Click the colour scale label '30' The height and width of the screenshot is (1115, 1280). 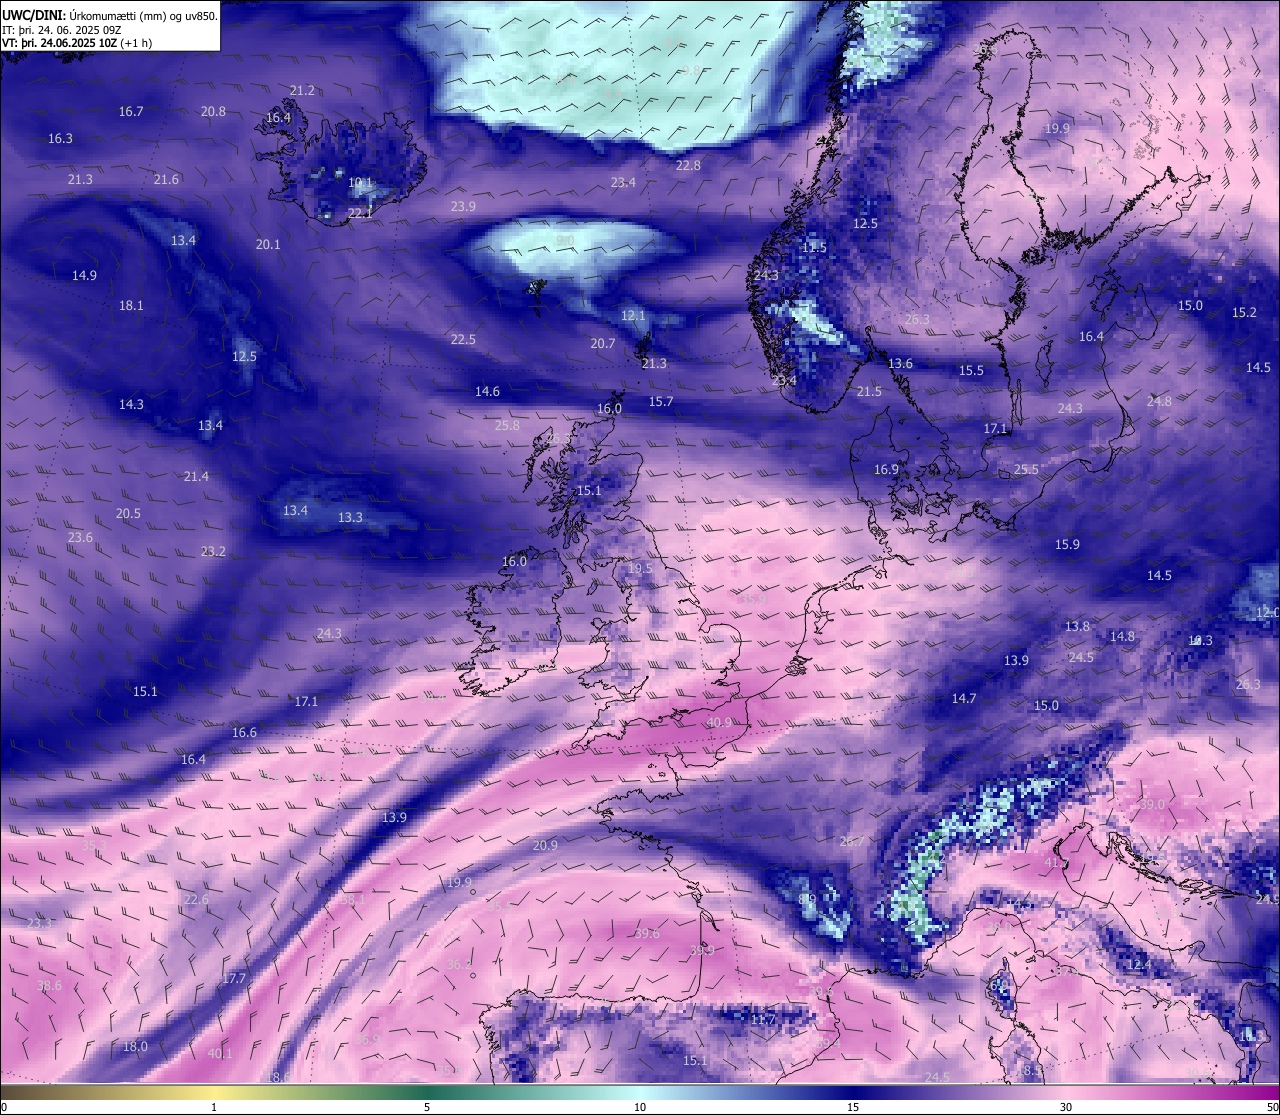point(1066,1107)
